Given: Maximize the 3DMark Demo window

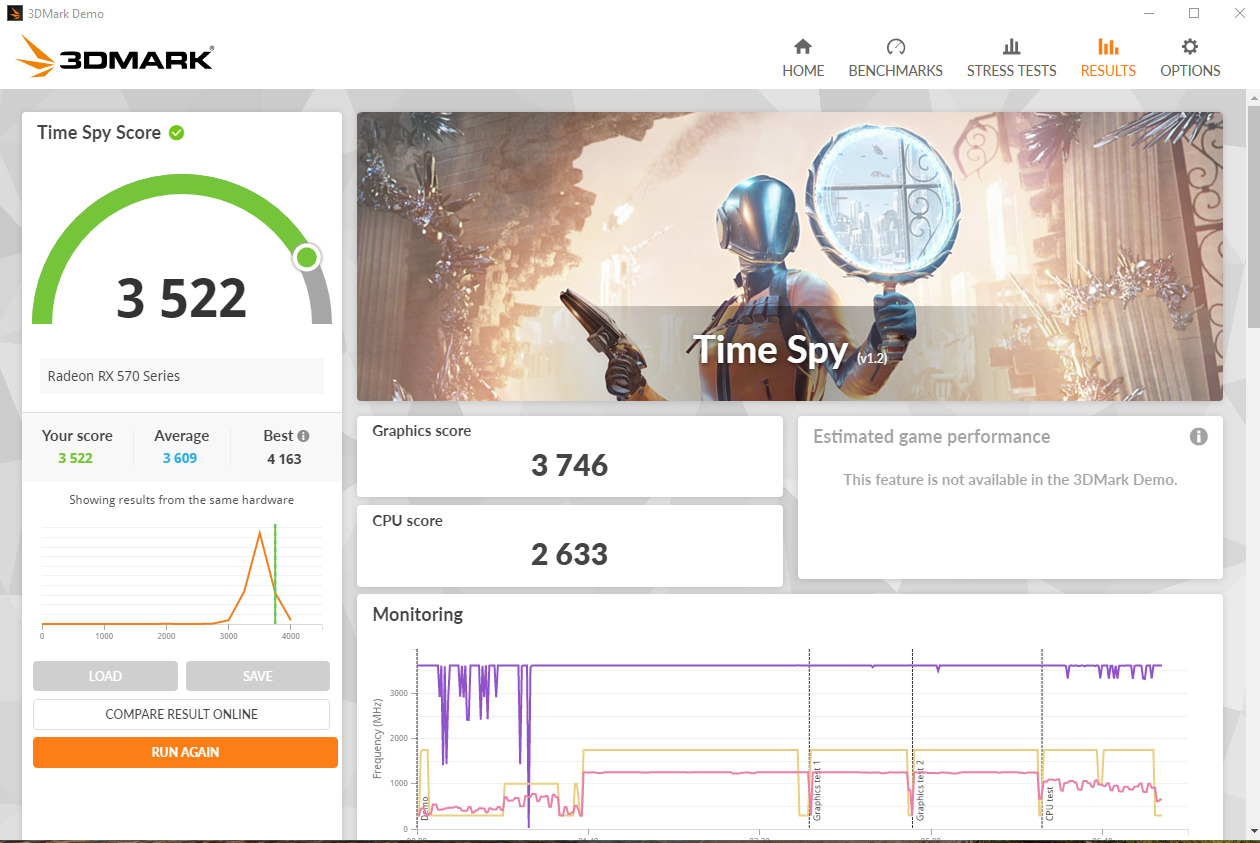Looking at the screenshot, I should 1193,14.
